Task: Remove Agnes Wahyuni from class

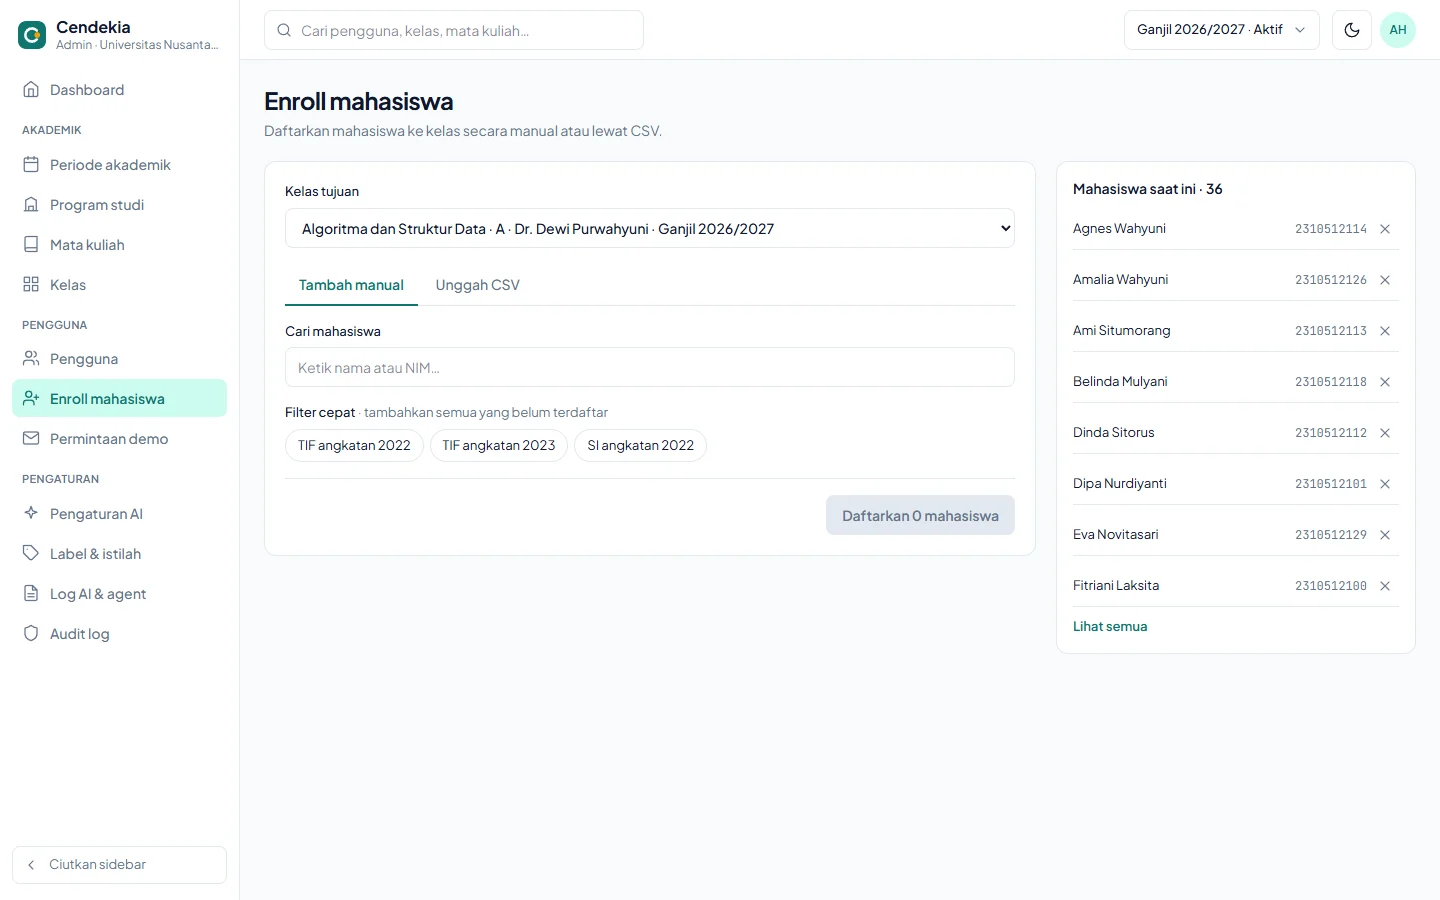Action: 1385,229
